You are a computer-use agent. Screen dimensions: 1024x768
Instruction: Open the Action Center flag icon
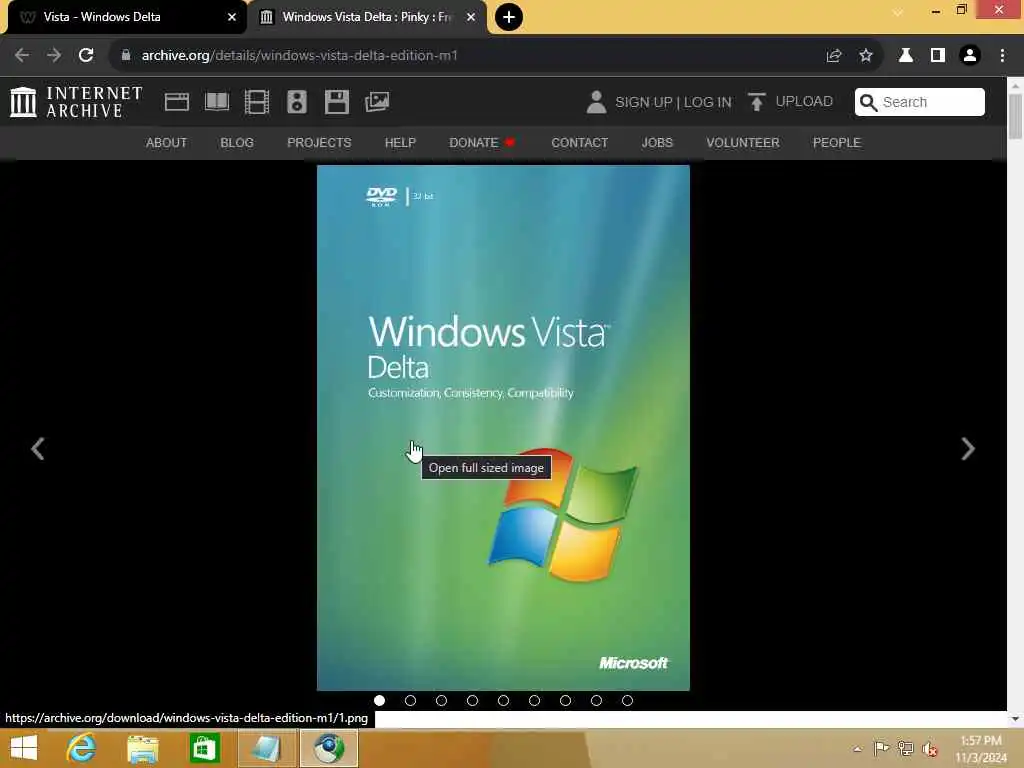tap(881, 748)
